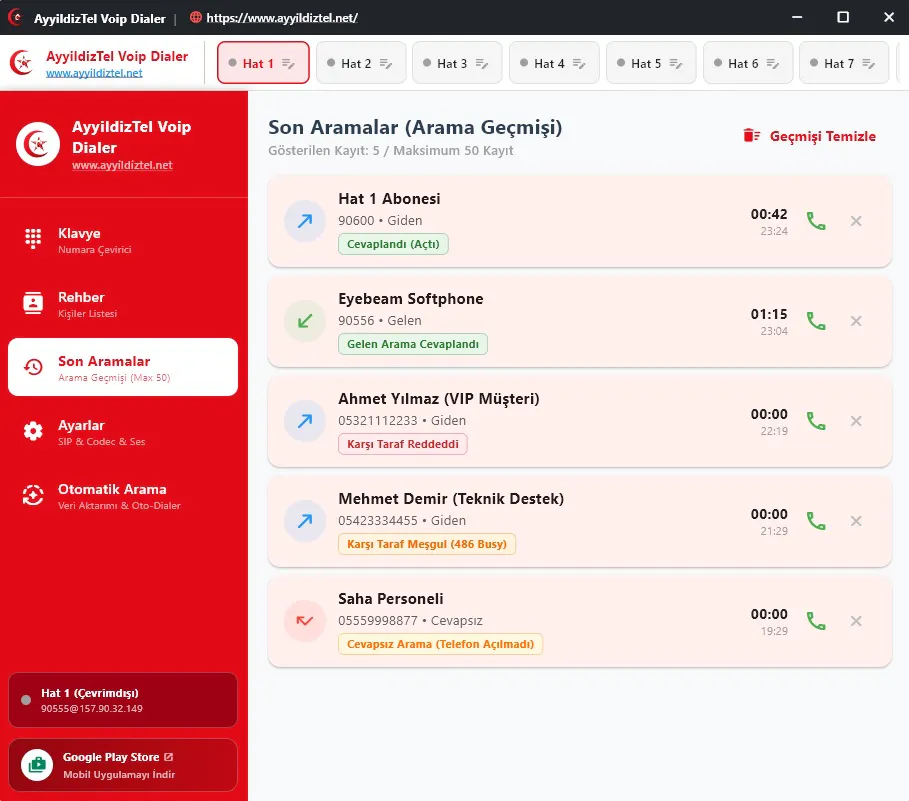Click outgoing arrow icon for Hat 1 Abonesi
The width and height of the screenshot is (909, 801).
(x=305, y=221)
